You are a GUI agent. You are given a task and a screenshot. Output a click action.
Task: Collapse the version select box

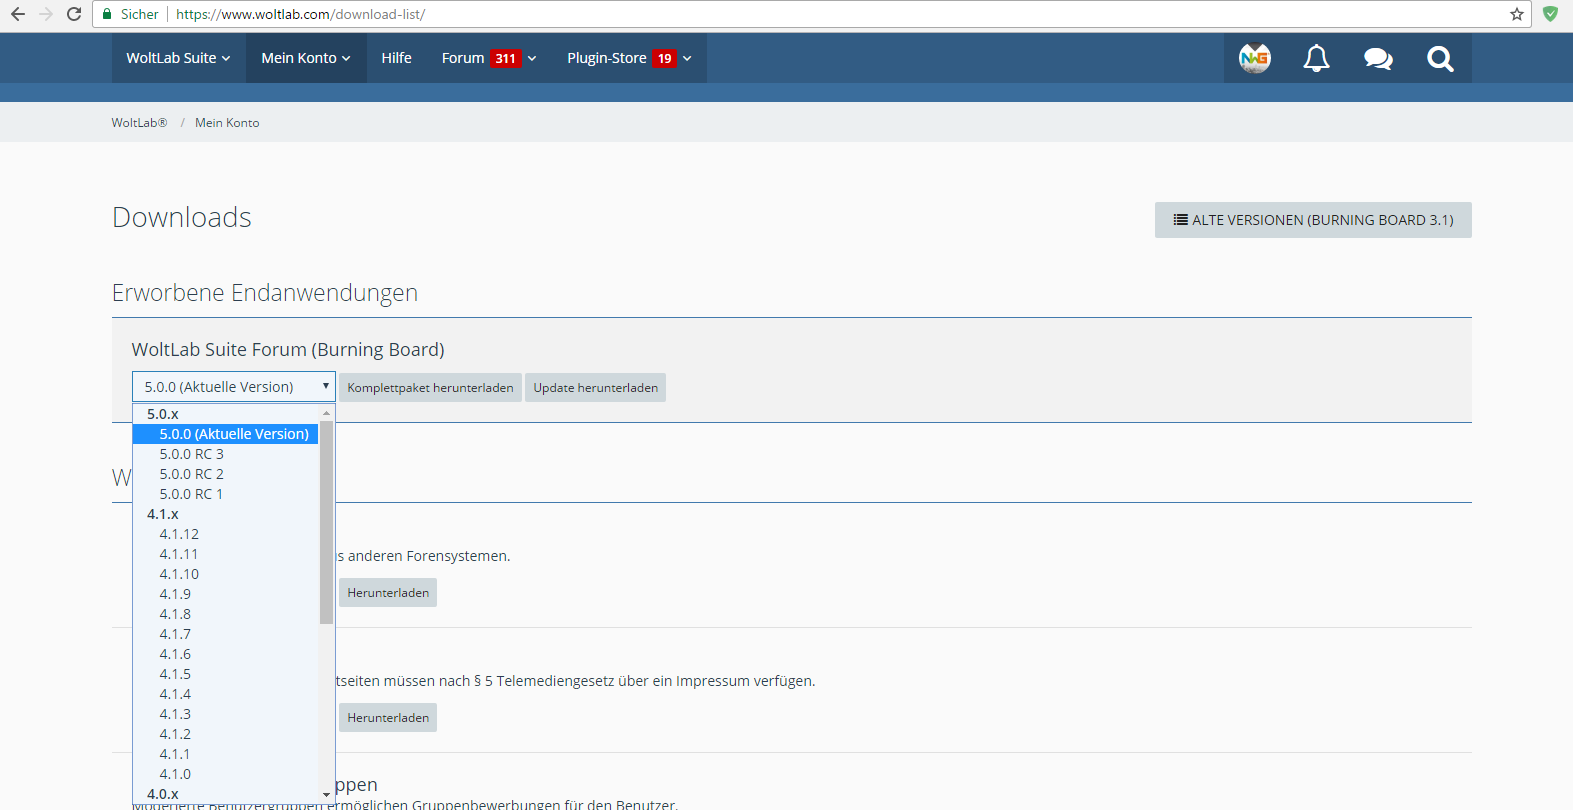[233, 387]
